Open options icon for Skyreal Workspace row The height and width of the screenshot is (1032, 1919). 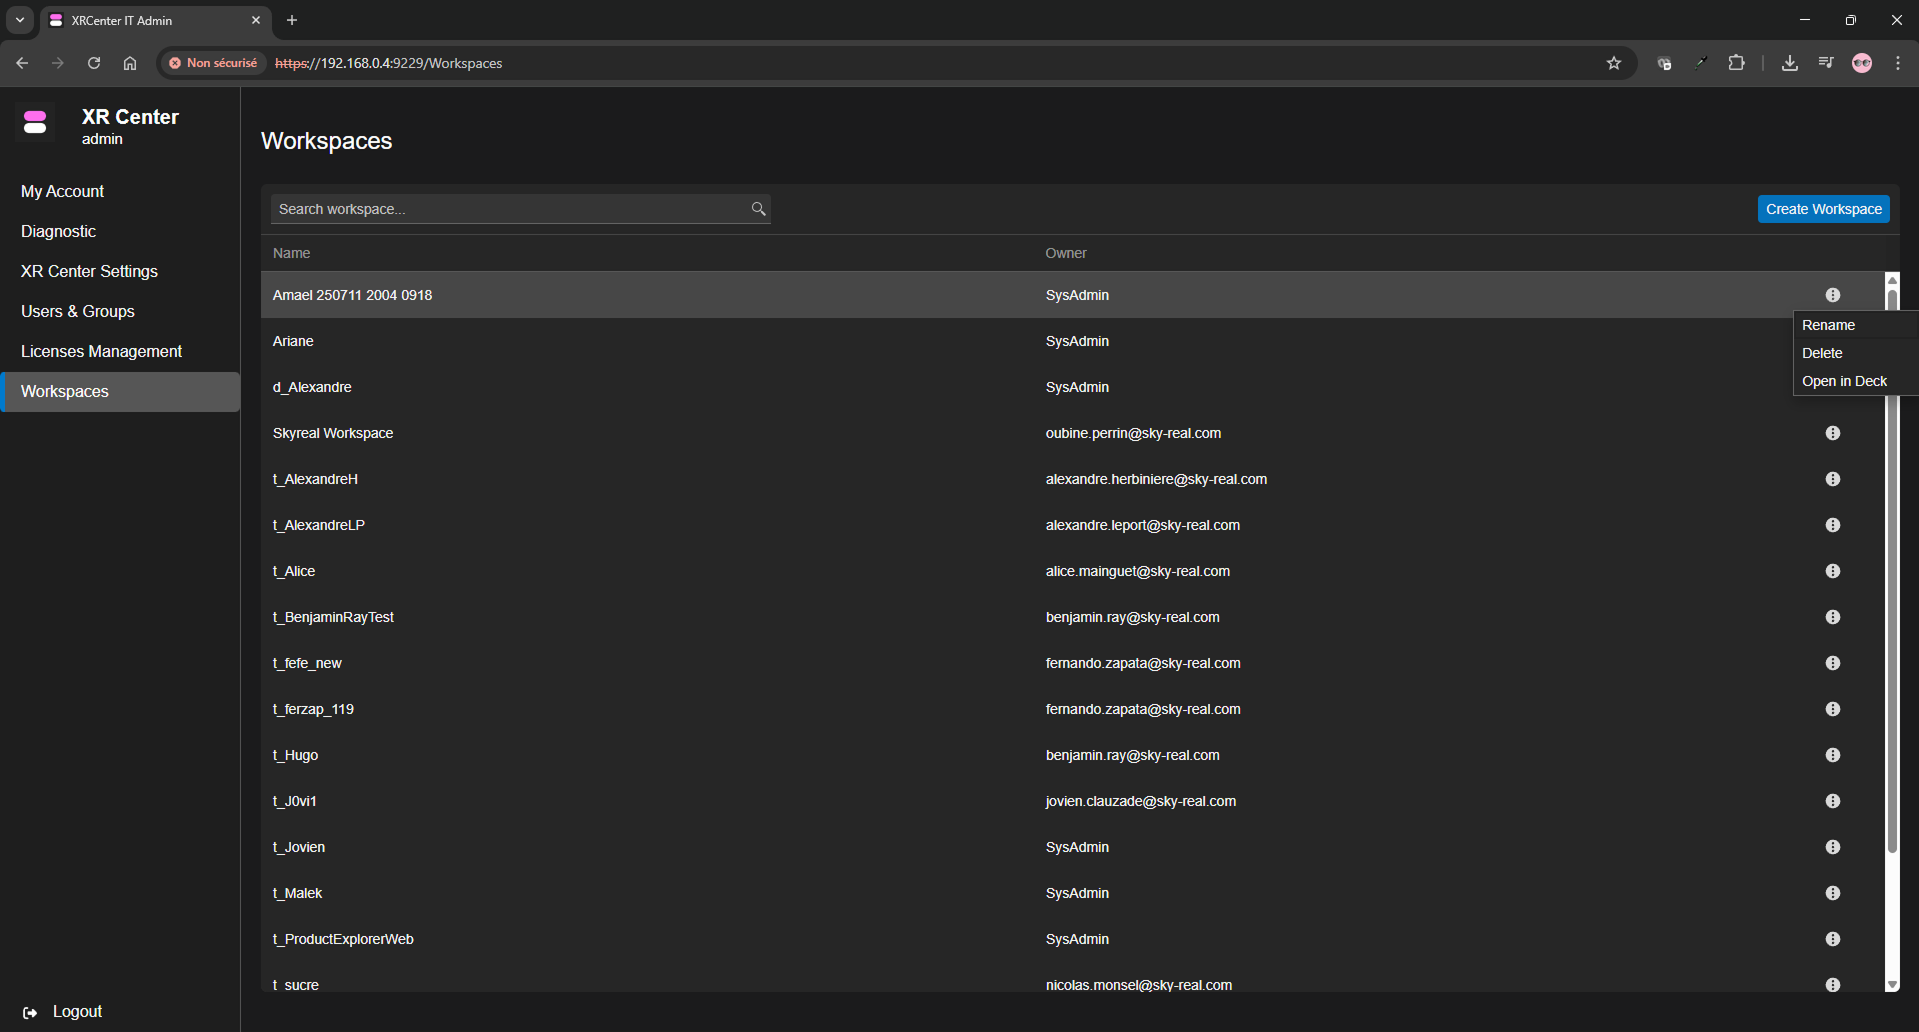click(x=1832, y=433)
